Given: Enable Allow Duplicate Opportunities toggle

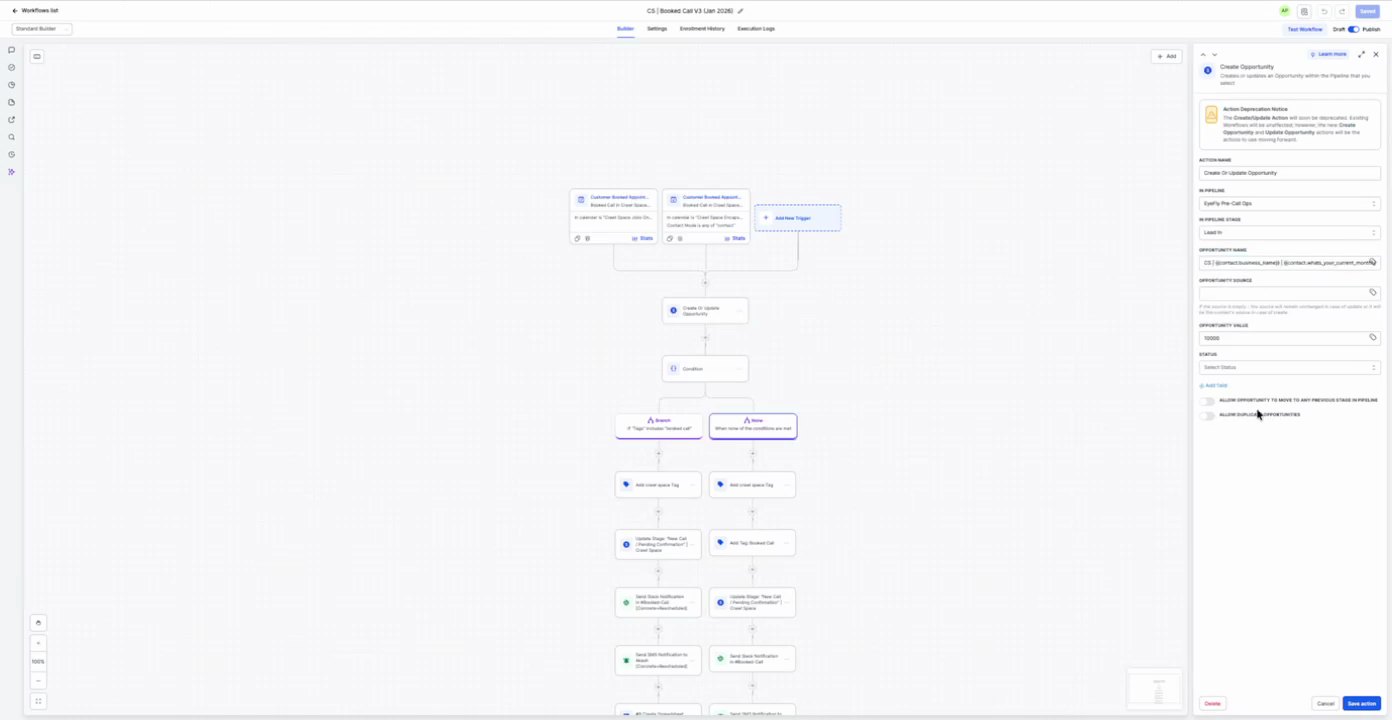Looking at the screenshot, I should coord(1207,415).
